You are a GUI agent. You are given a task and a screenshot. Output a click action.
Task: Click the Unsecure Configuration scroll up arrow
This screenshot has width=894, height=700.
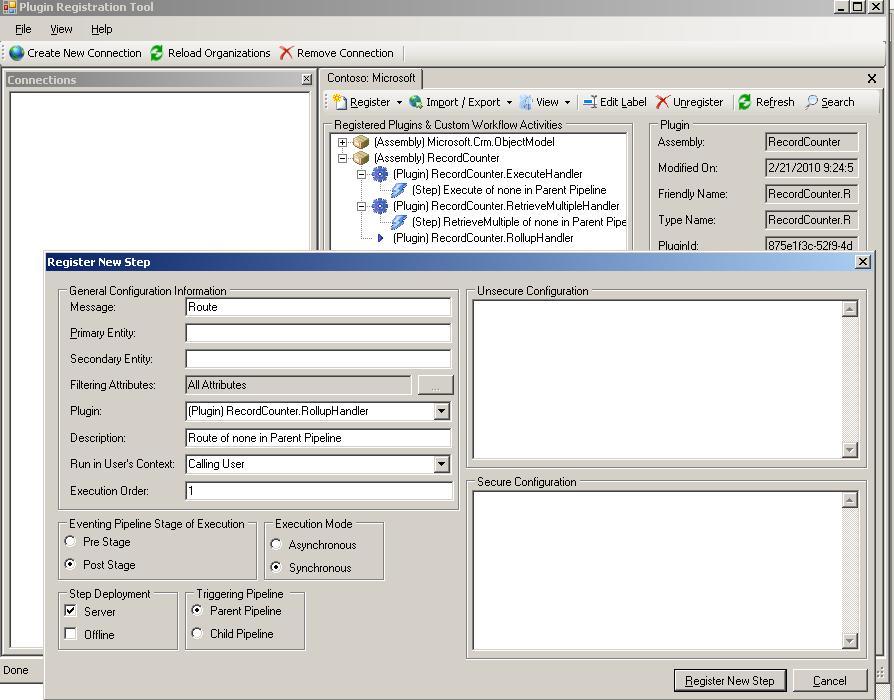tap(850, 309)
